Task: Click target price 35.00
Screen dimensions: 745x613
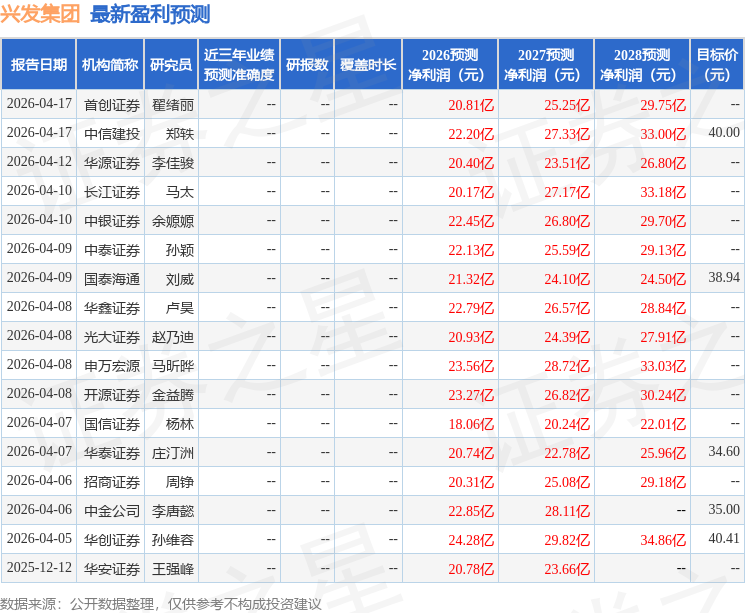Action: [x=724, y=509]
